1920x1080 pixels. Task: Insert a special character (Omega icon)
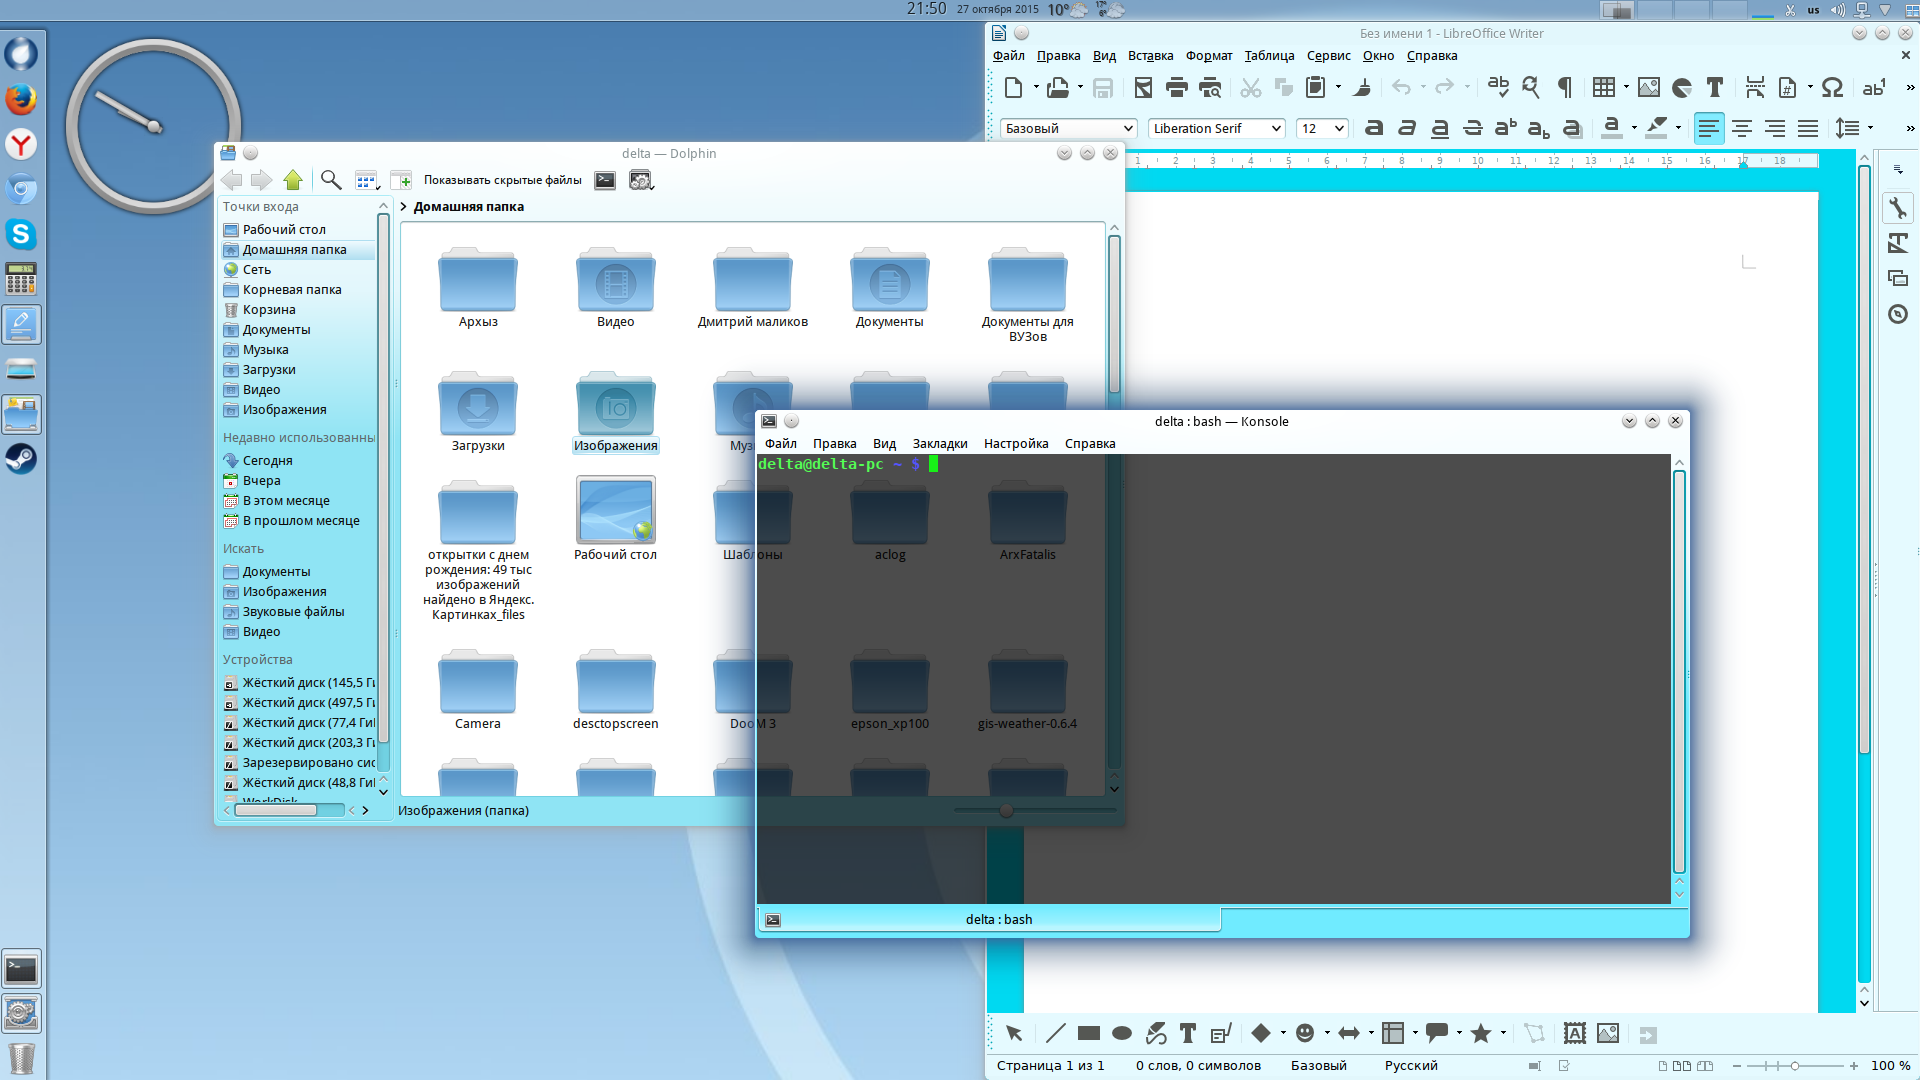(1832, 88)
